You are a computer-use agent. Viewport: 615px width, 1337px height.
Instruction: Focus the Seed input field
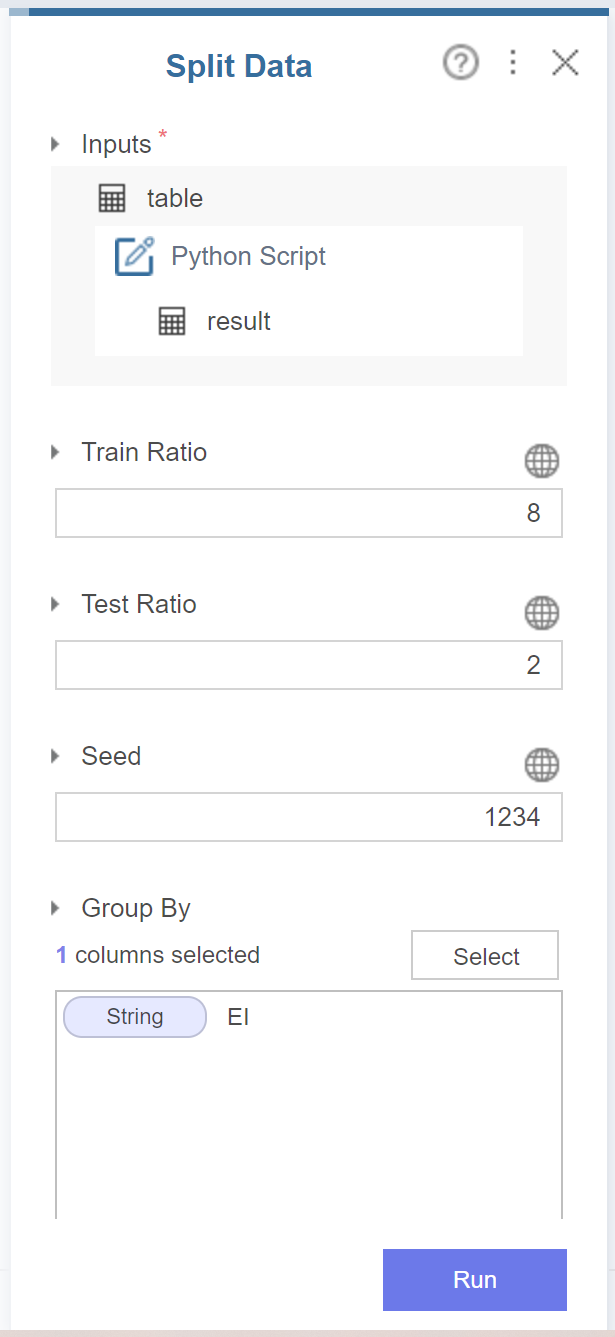308,817
